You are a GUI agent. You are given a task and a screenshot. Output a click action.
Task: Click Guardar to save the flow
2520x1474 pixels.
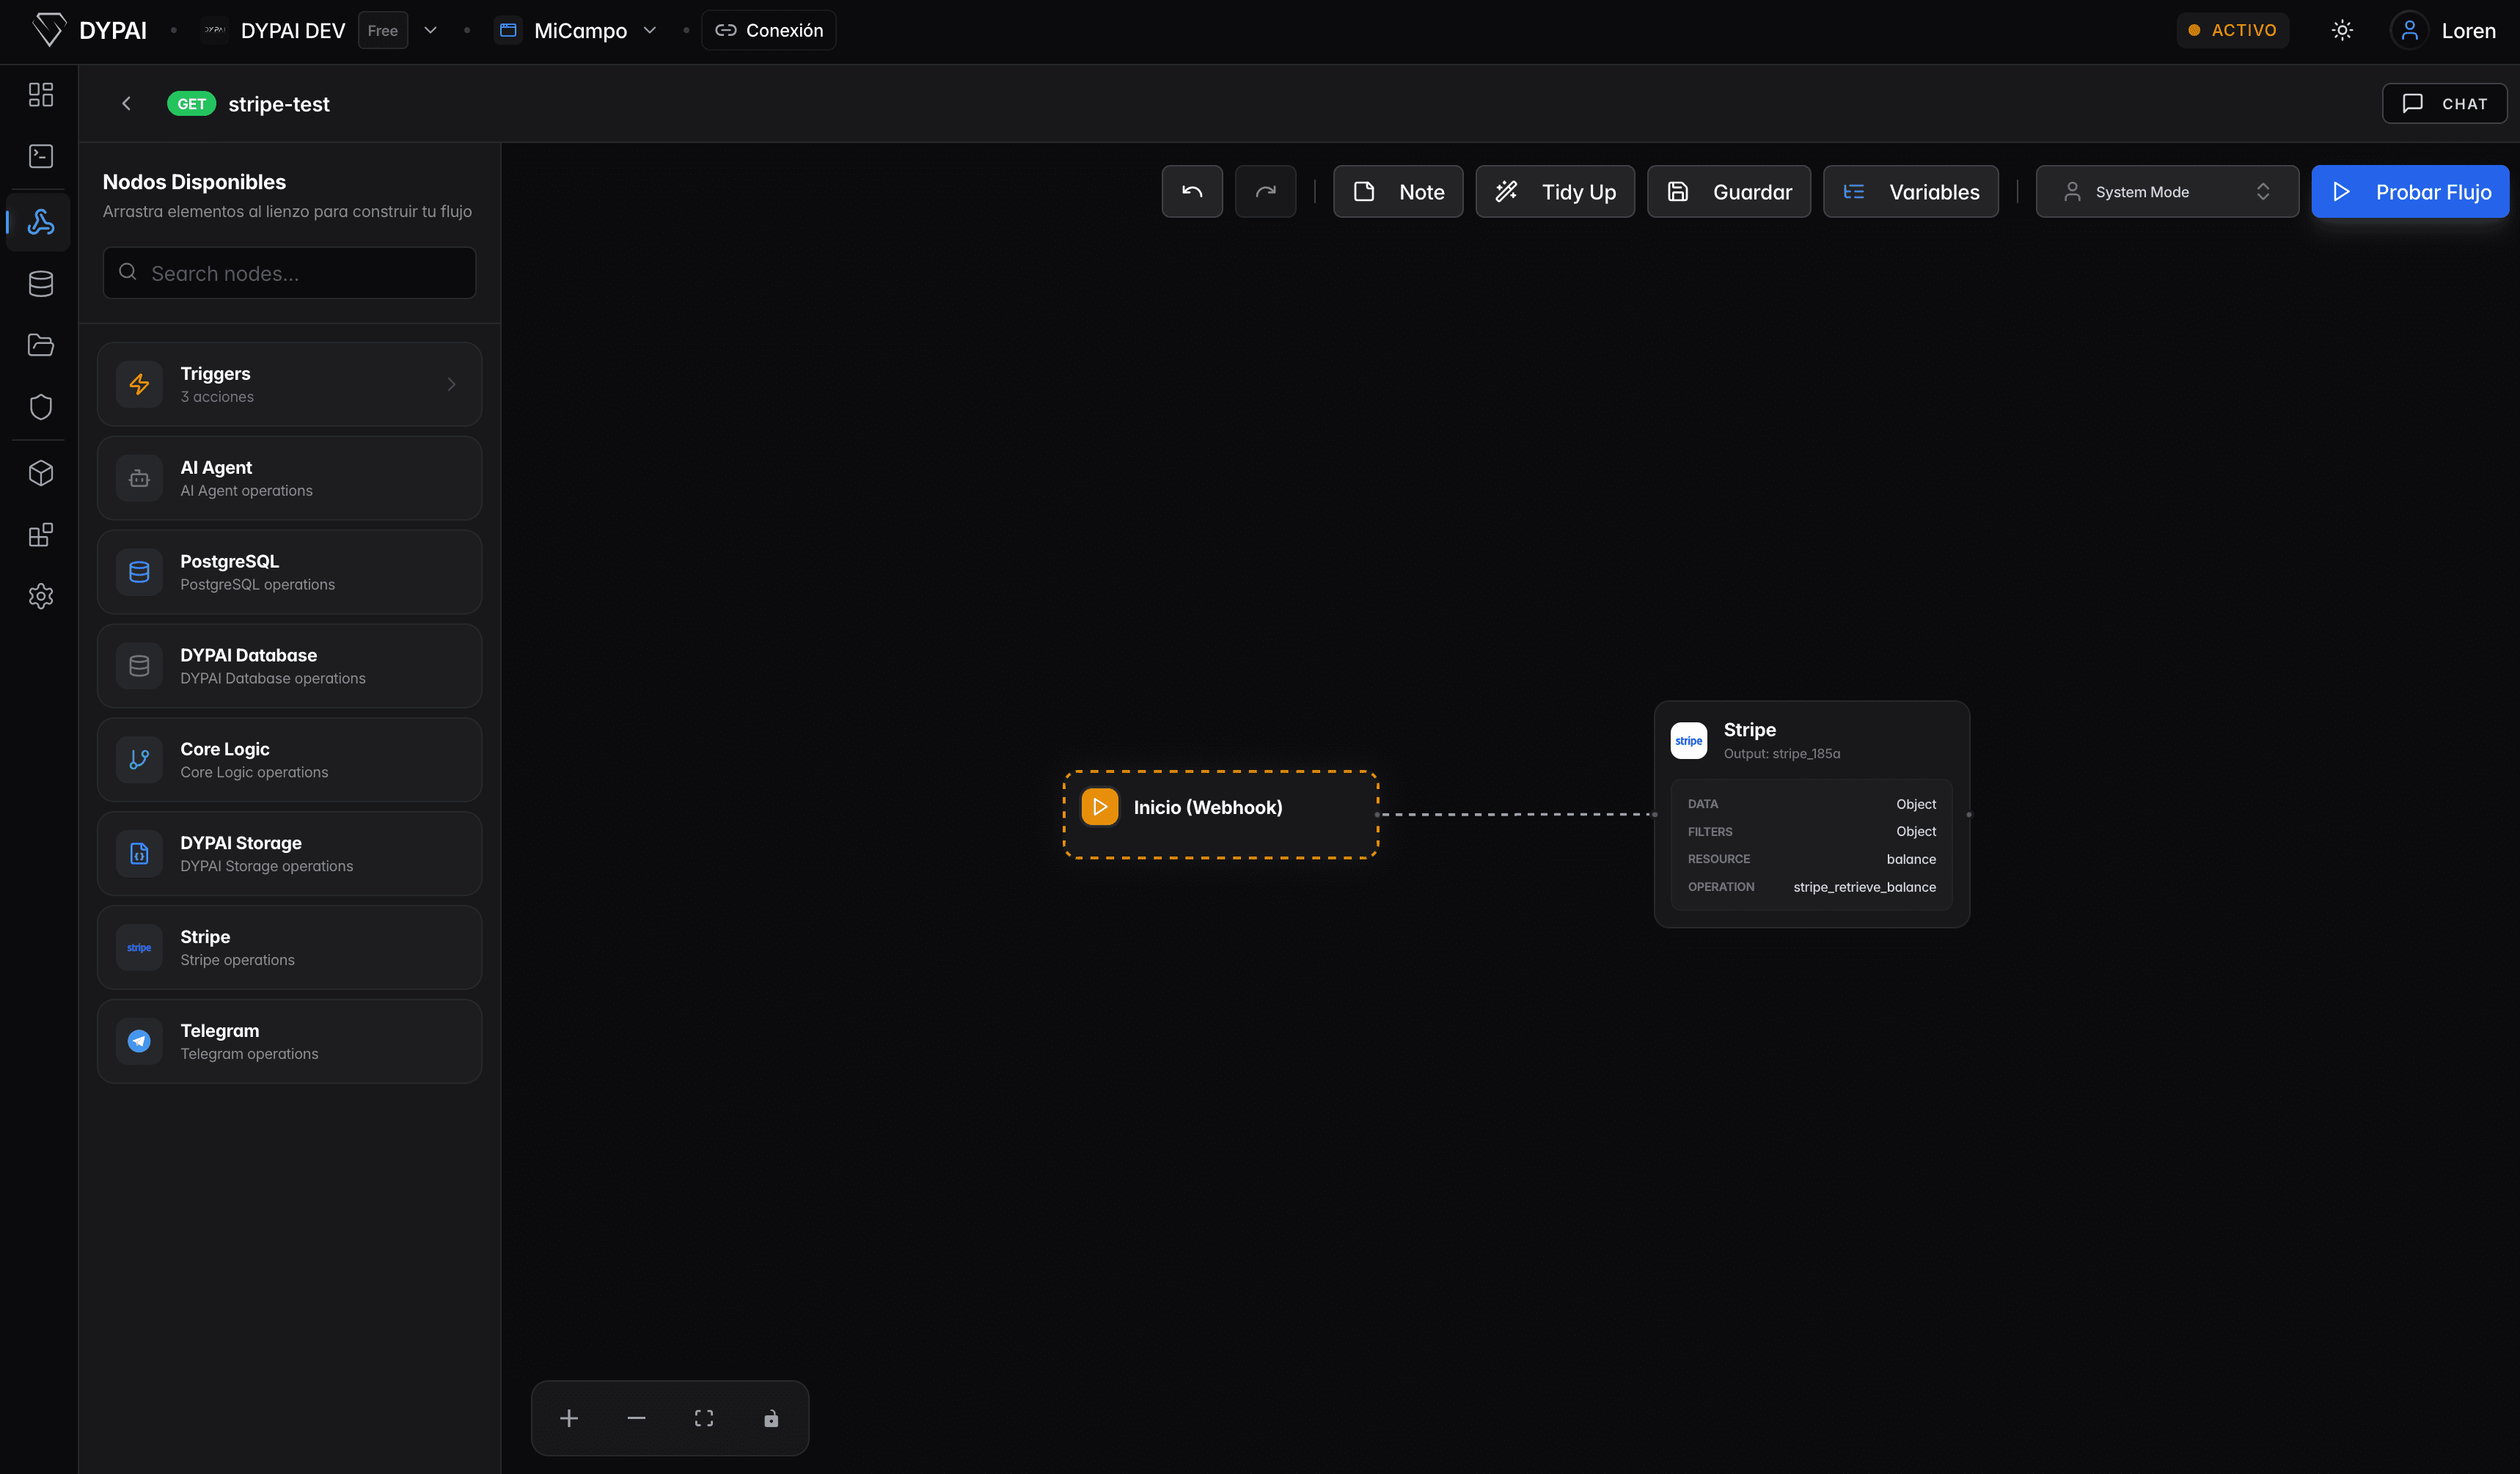click(1728, 191)
